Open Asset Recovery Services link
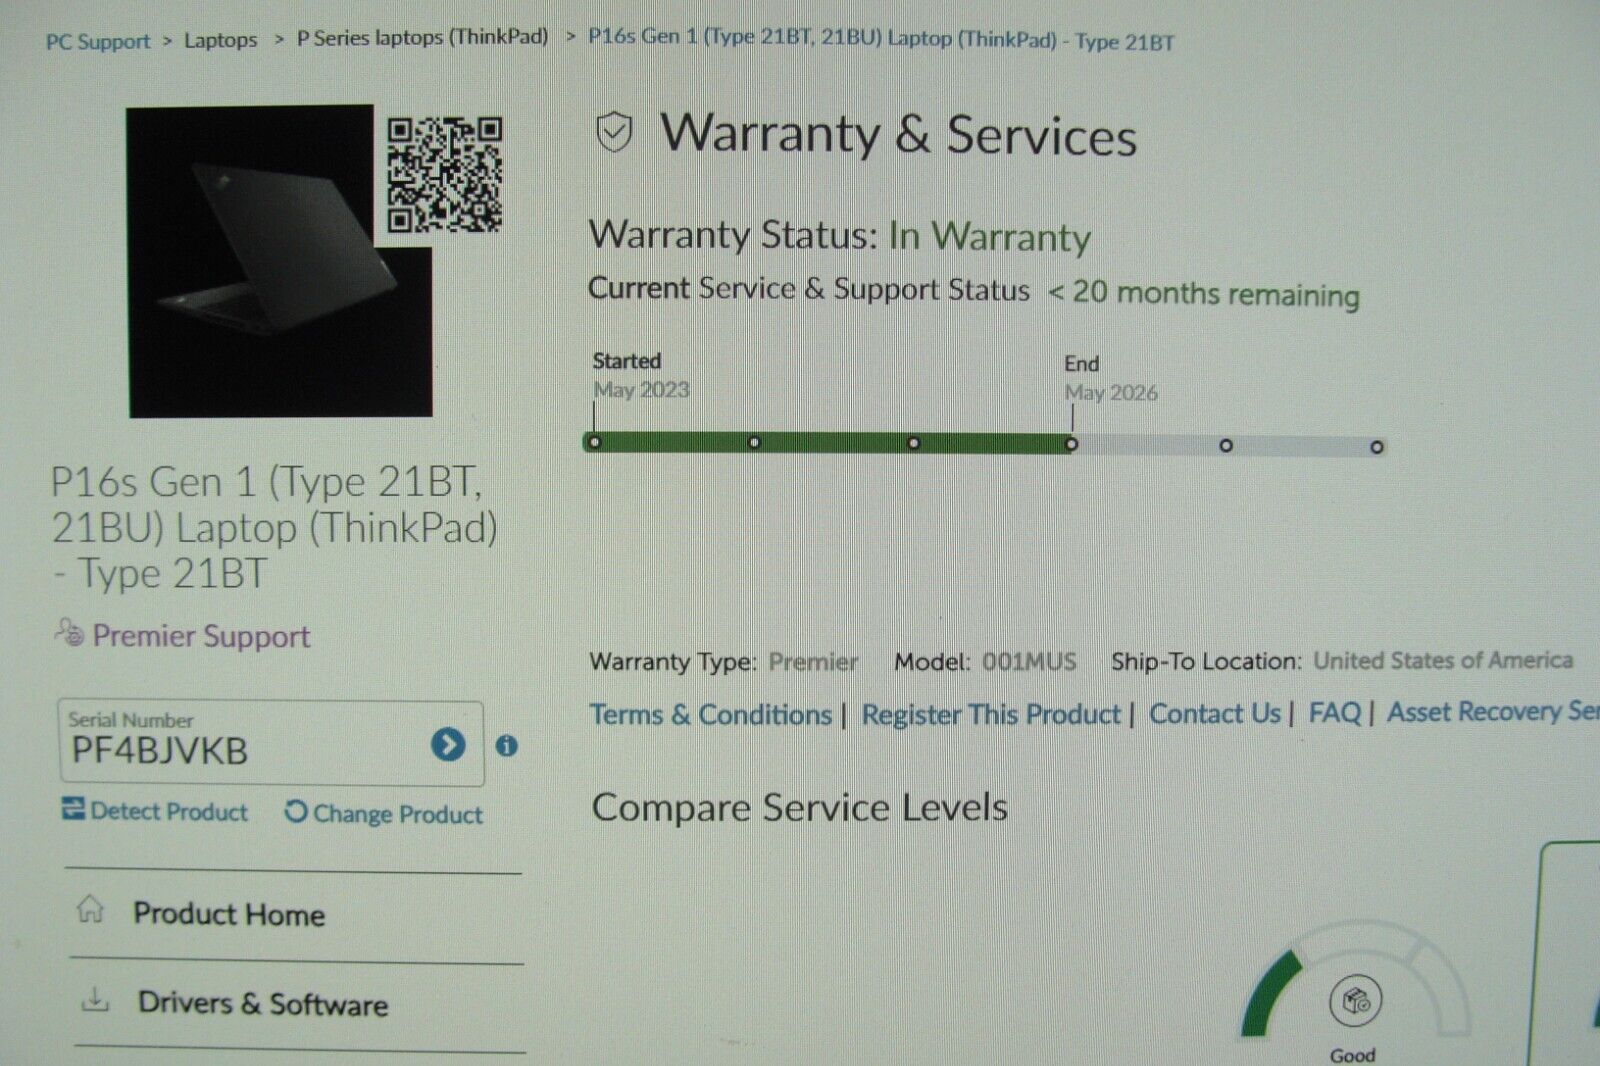Screen dimensions: 1600x1066 (1493, 711)
